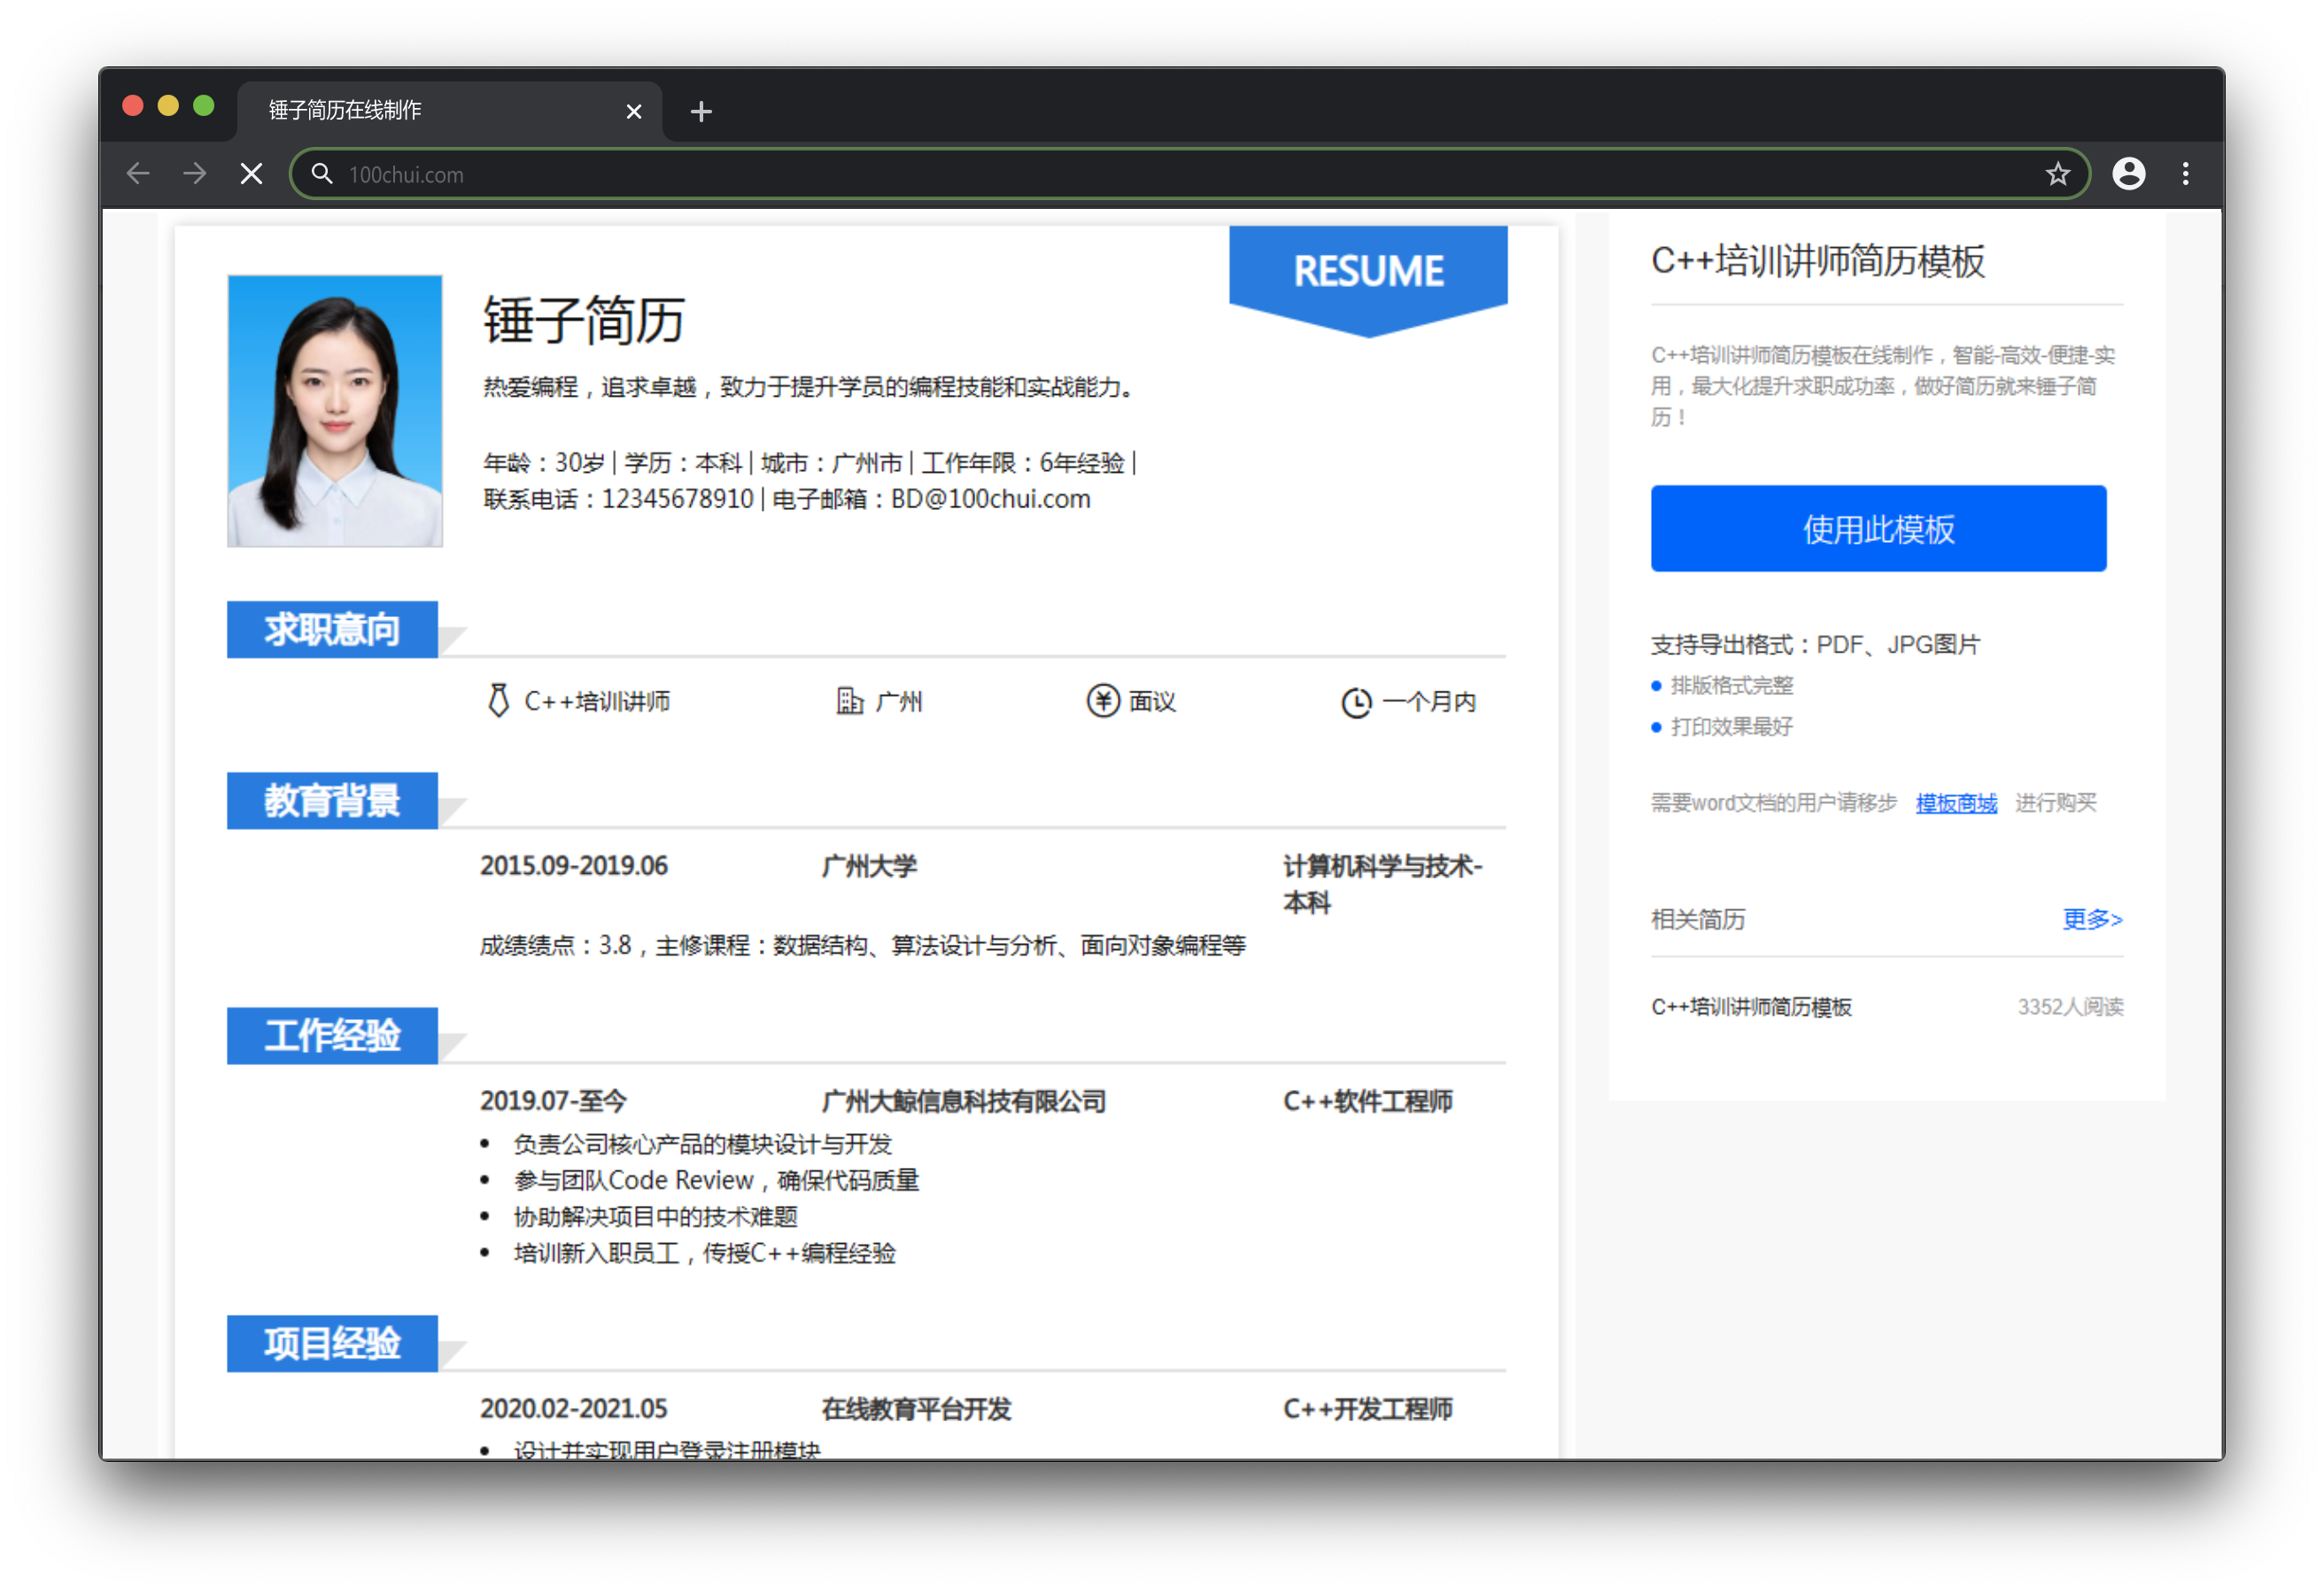The height and width of the screenshot is (1592, 2324).
Task: Close the 锤子简历在线制作 tab
Action: click(633, 111)
